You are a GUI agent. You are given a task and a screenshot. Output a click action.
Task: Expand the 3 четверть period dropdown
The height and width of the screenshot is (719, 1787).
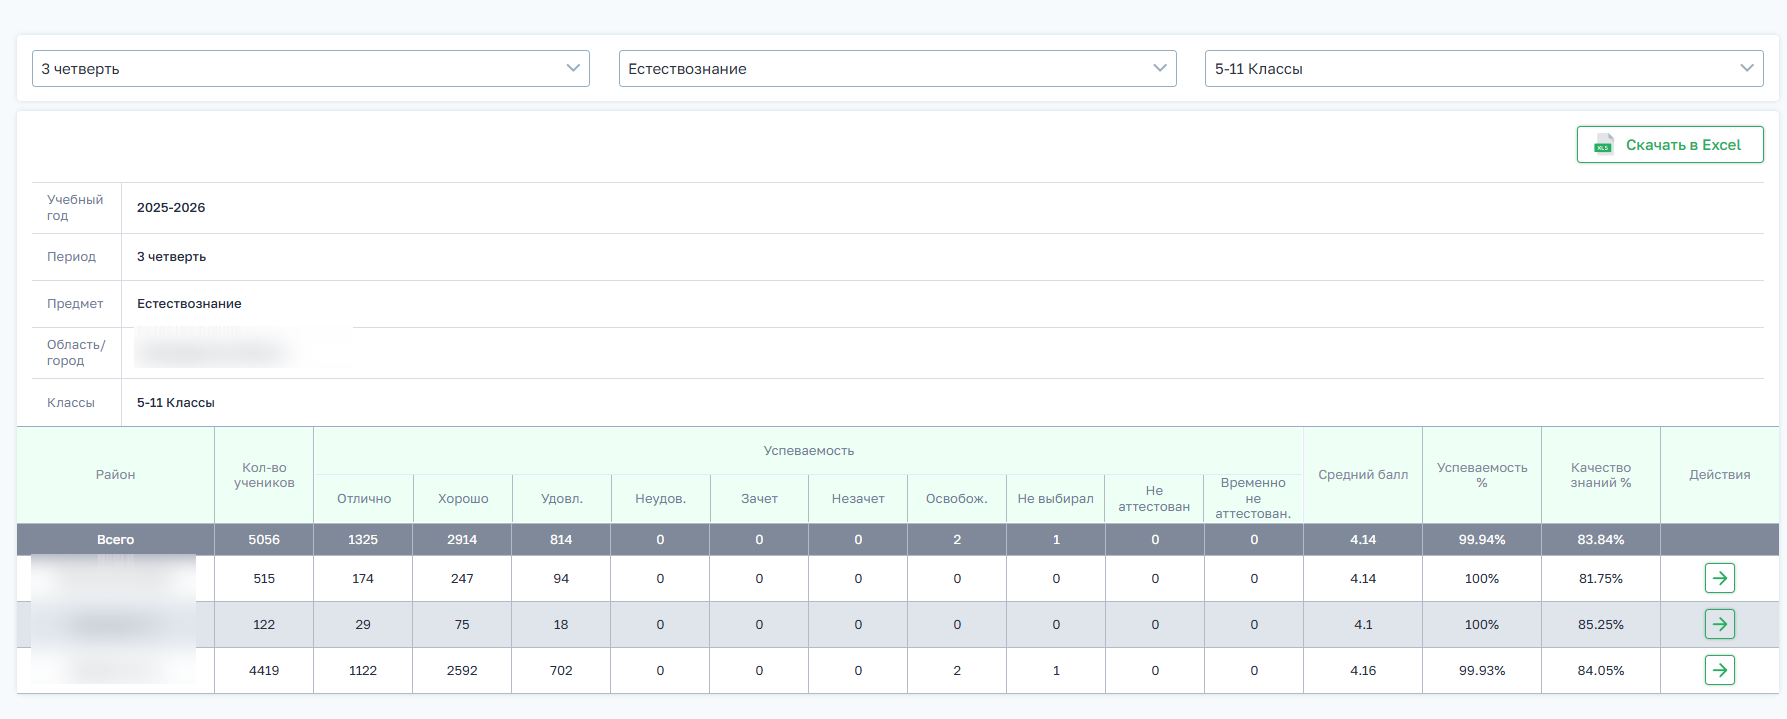[311, 69]
